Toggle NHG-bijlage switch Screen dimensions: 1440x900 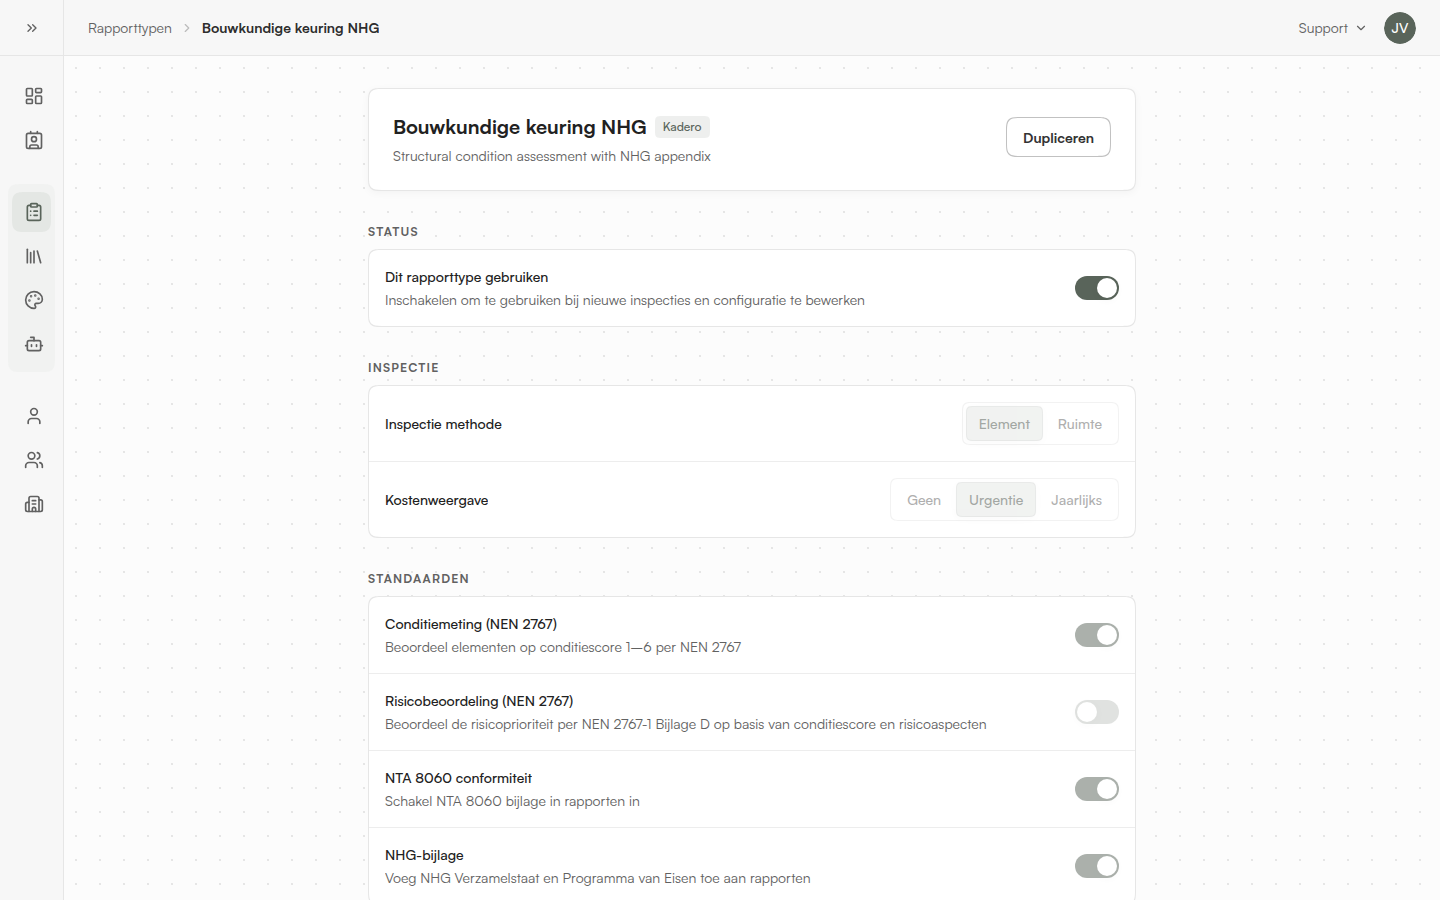(x=1096, y=866)
